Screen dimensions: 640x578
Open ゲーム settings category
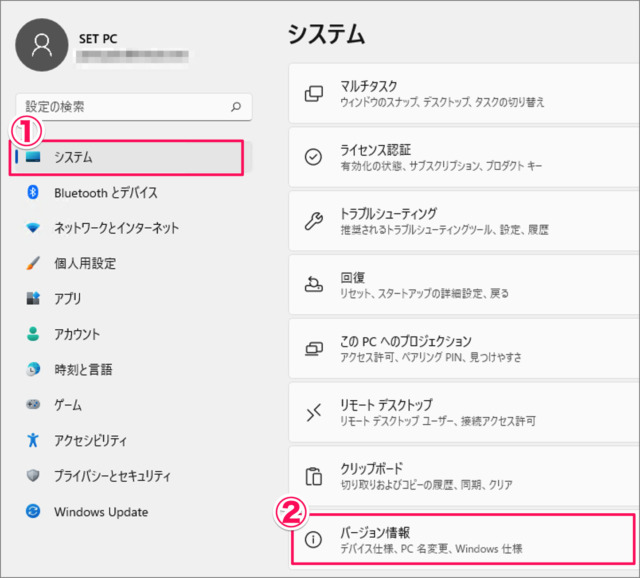(69, 405)
